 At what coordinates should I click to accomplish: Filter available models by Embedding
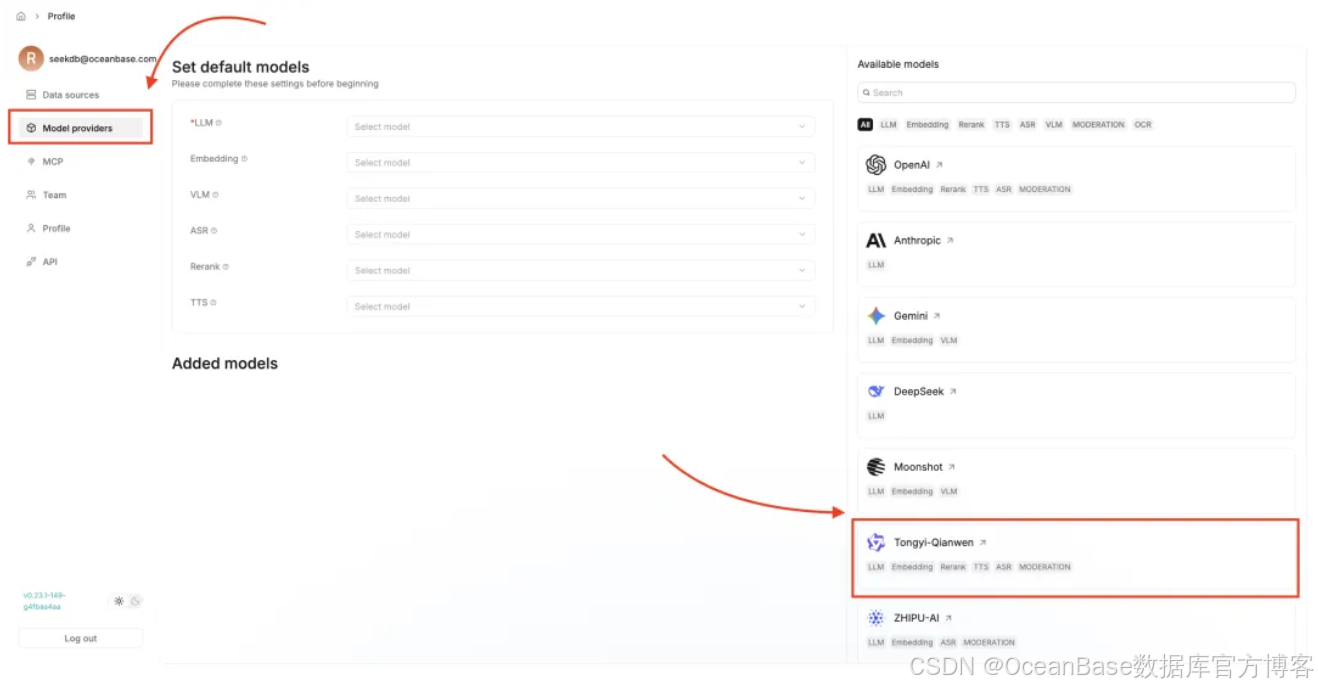point(927,125)
